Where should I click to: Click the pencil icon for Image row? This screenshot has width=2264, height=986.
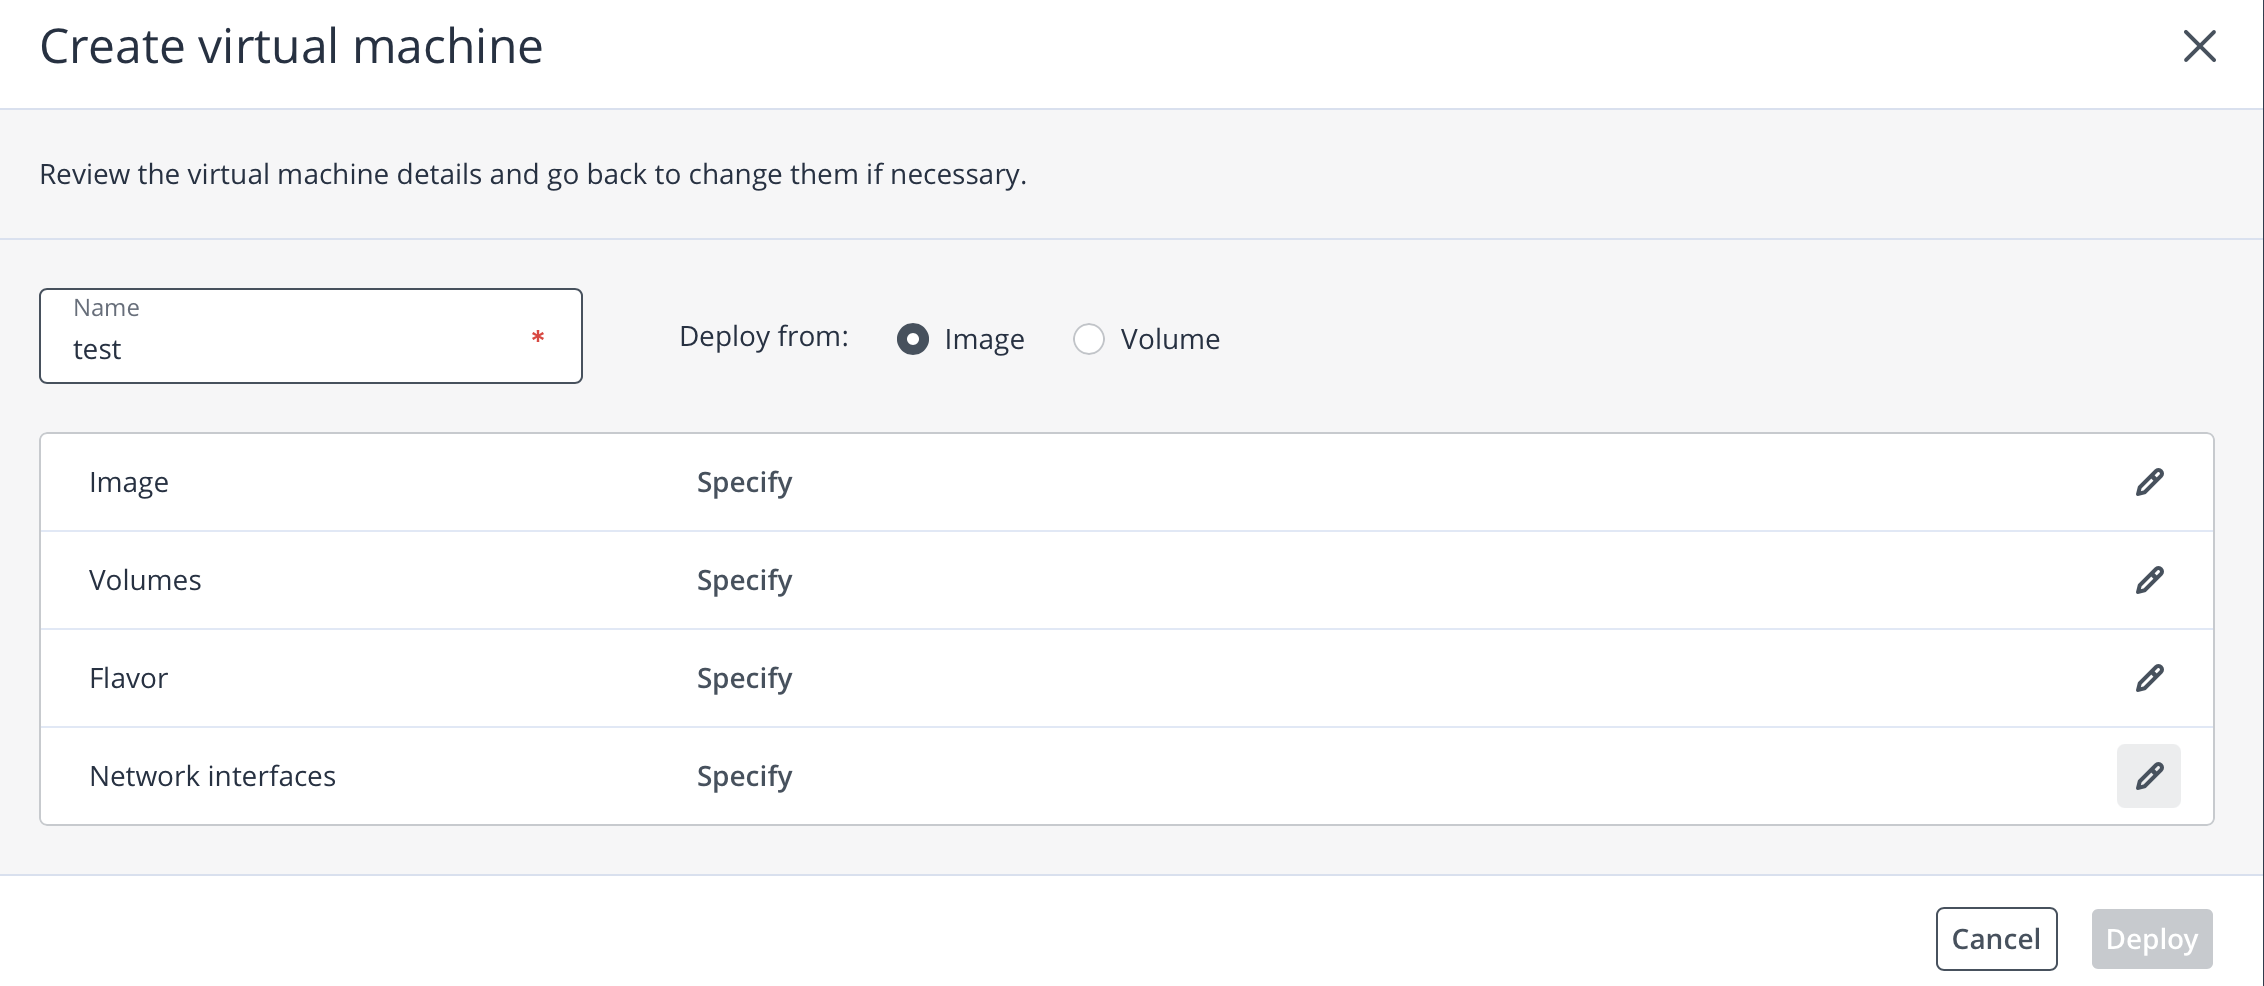(x=2149, y=482)
